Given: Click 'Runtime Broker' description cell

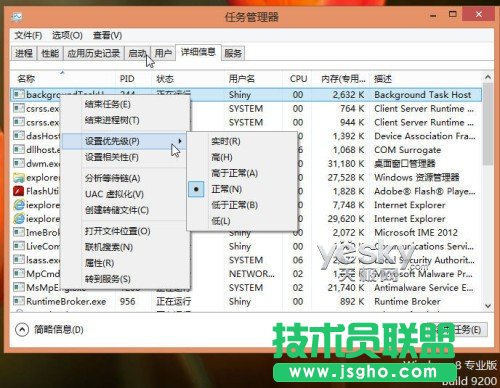Looking at the screenshot, I should [x=407, y=301].
